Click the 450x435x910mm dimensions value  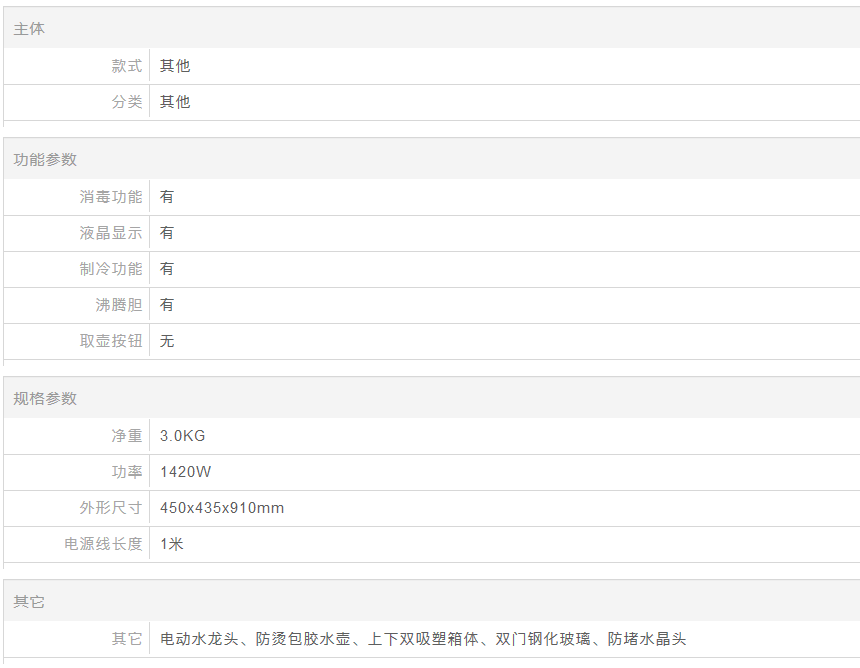point(222,508)
